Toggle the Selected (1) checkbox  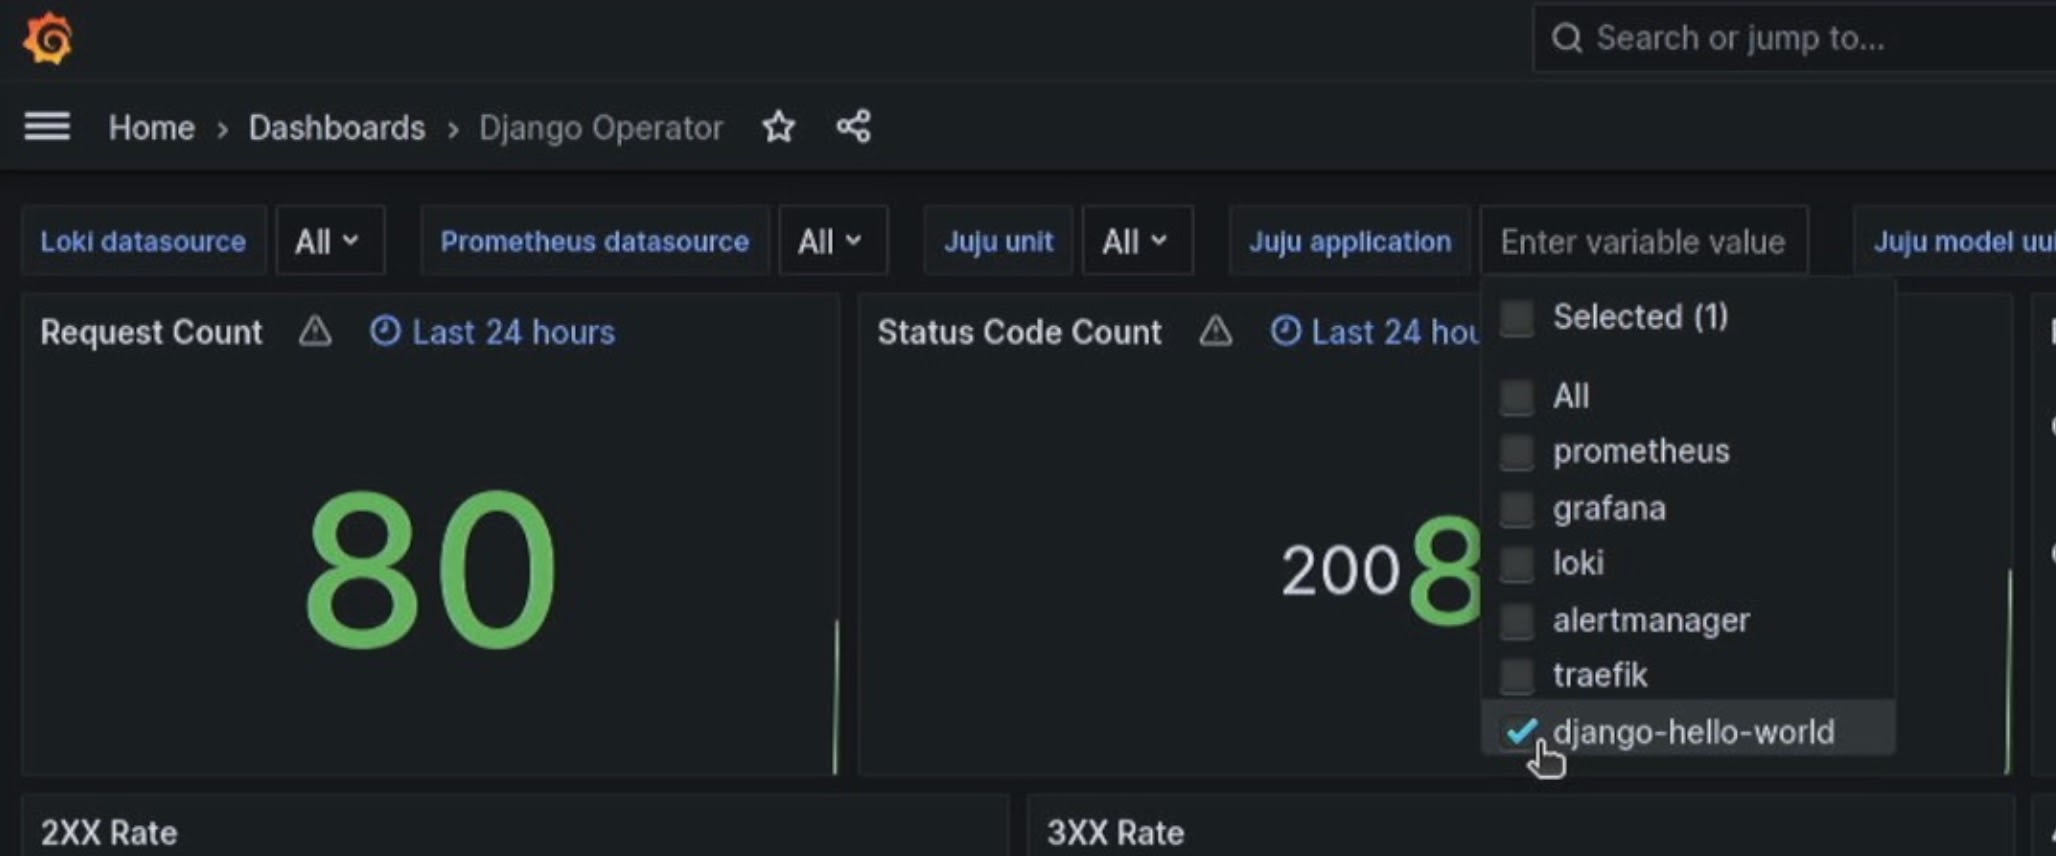1517,318
